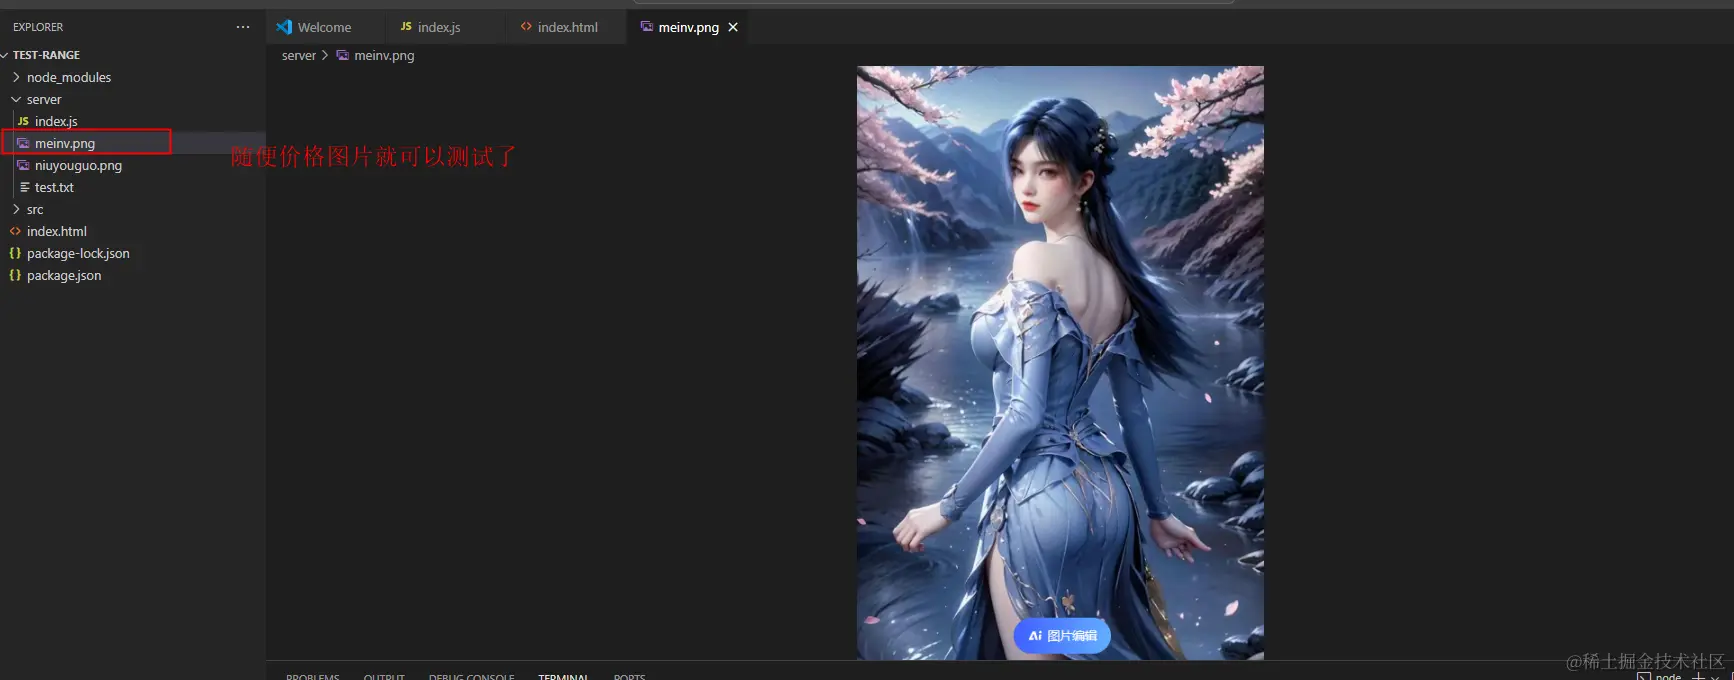The height and width of the screenshot is (680, 1734).
Task: Click the braces icon beside package.json
Action: tap(15, 275)
